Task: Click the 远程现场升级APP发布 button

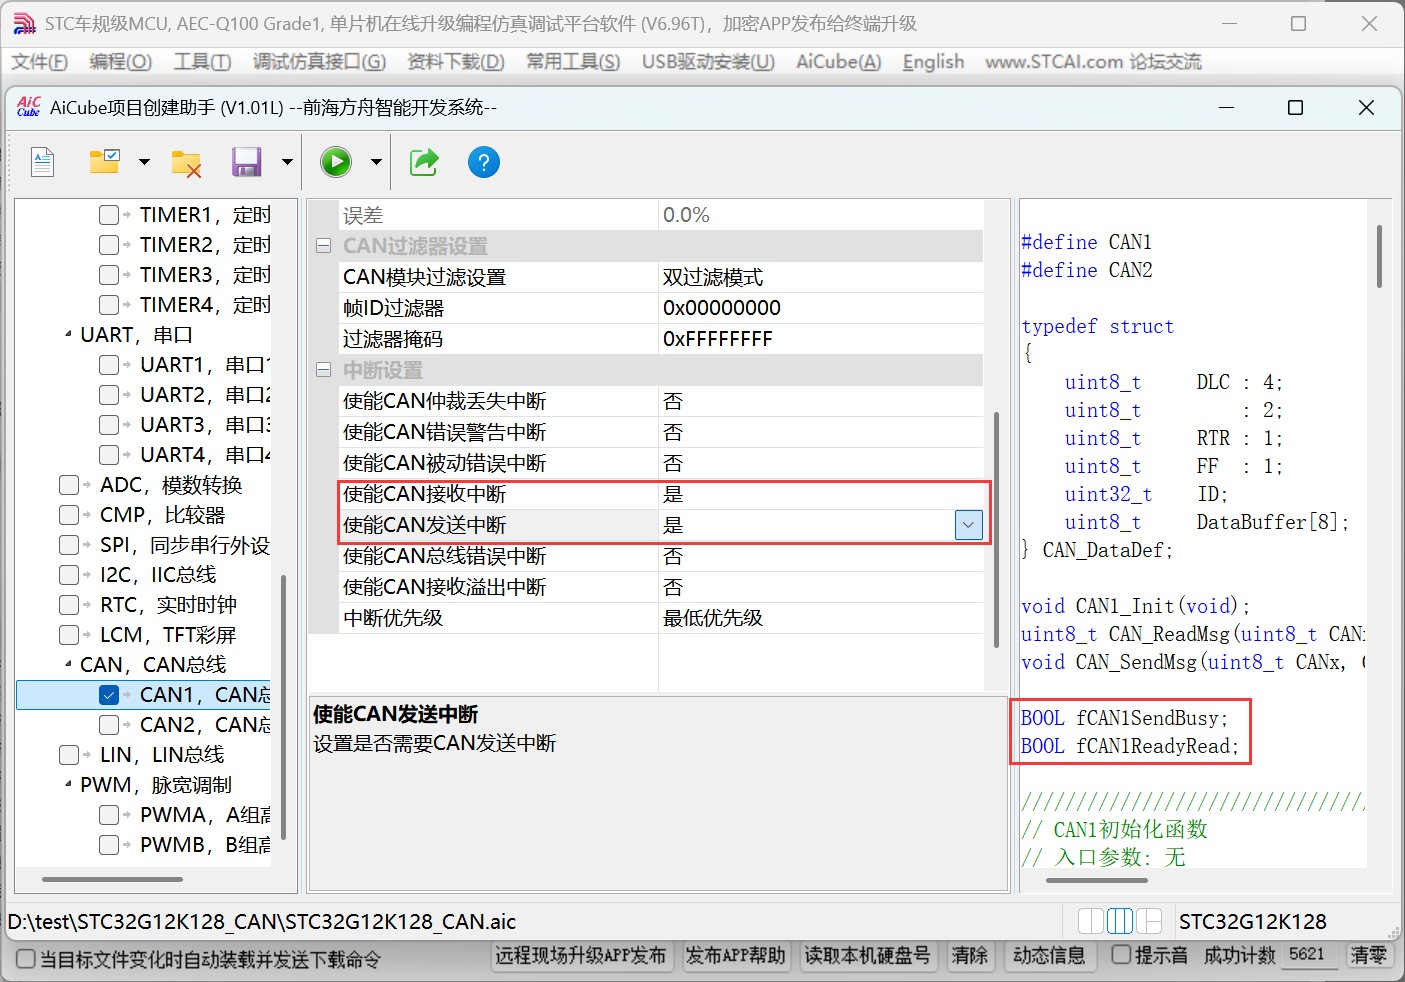Action: click(581, 956)
